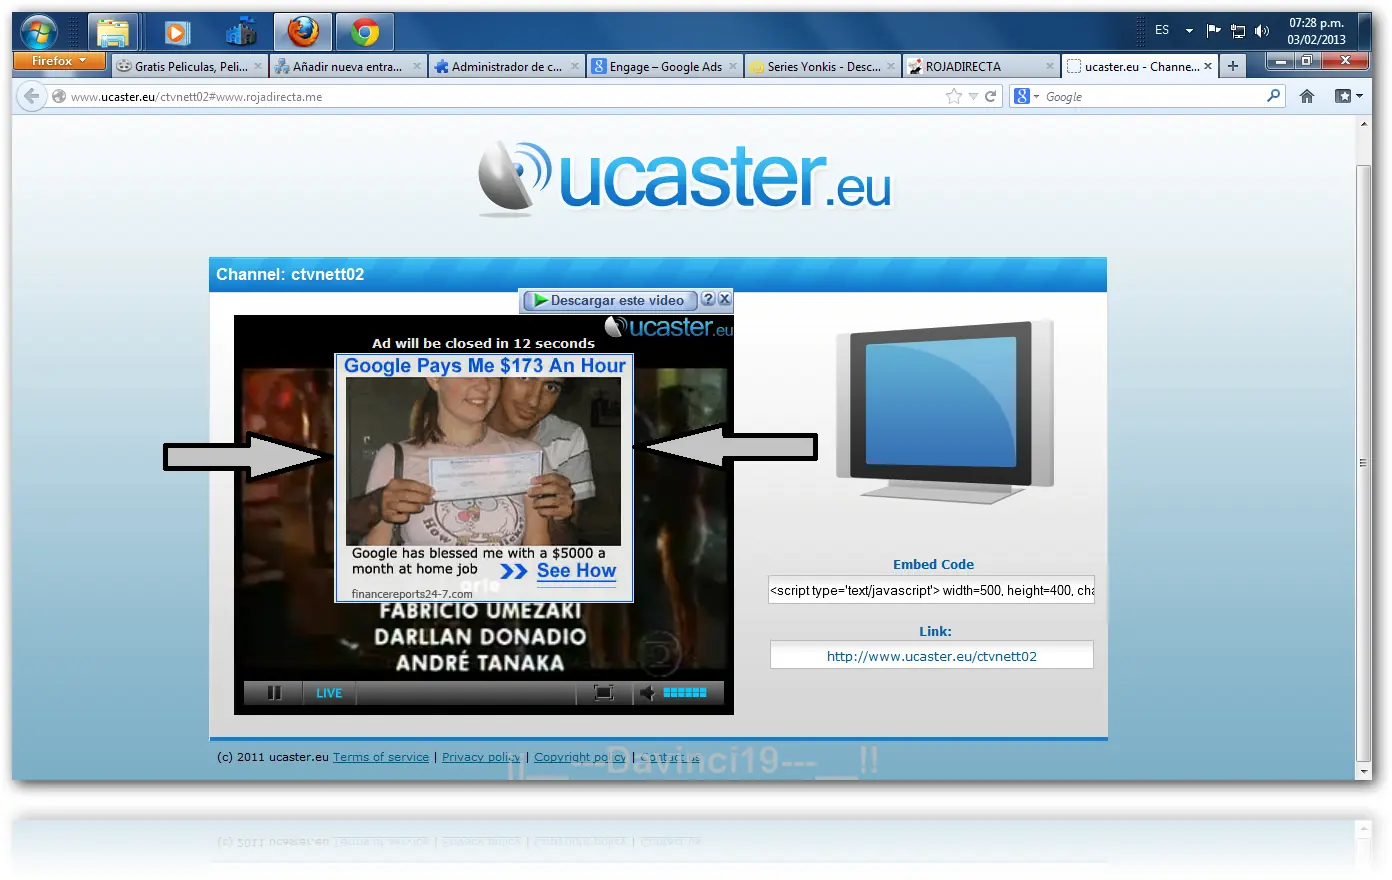Open the Copyright policy link

pos(580,757)
